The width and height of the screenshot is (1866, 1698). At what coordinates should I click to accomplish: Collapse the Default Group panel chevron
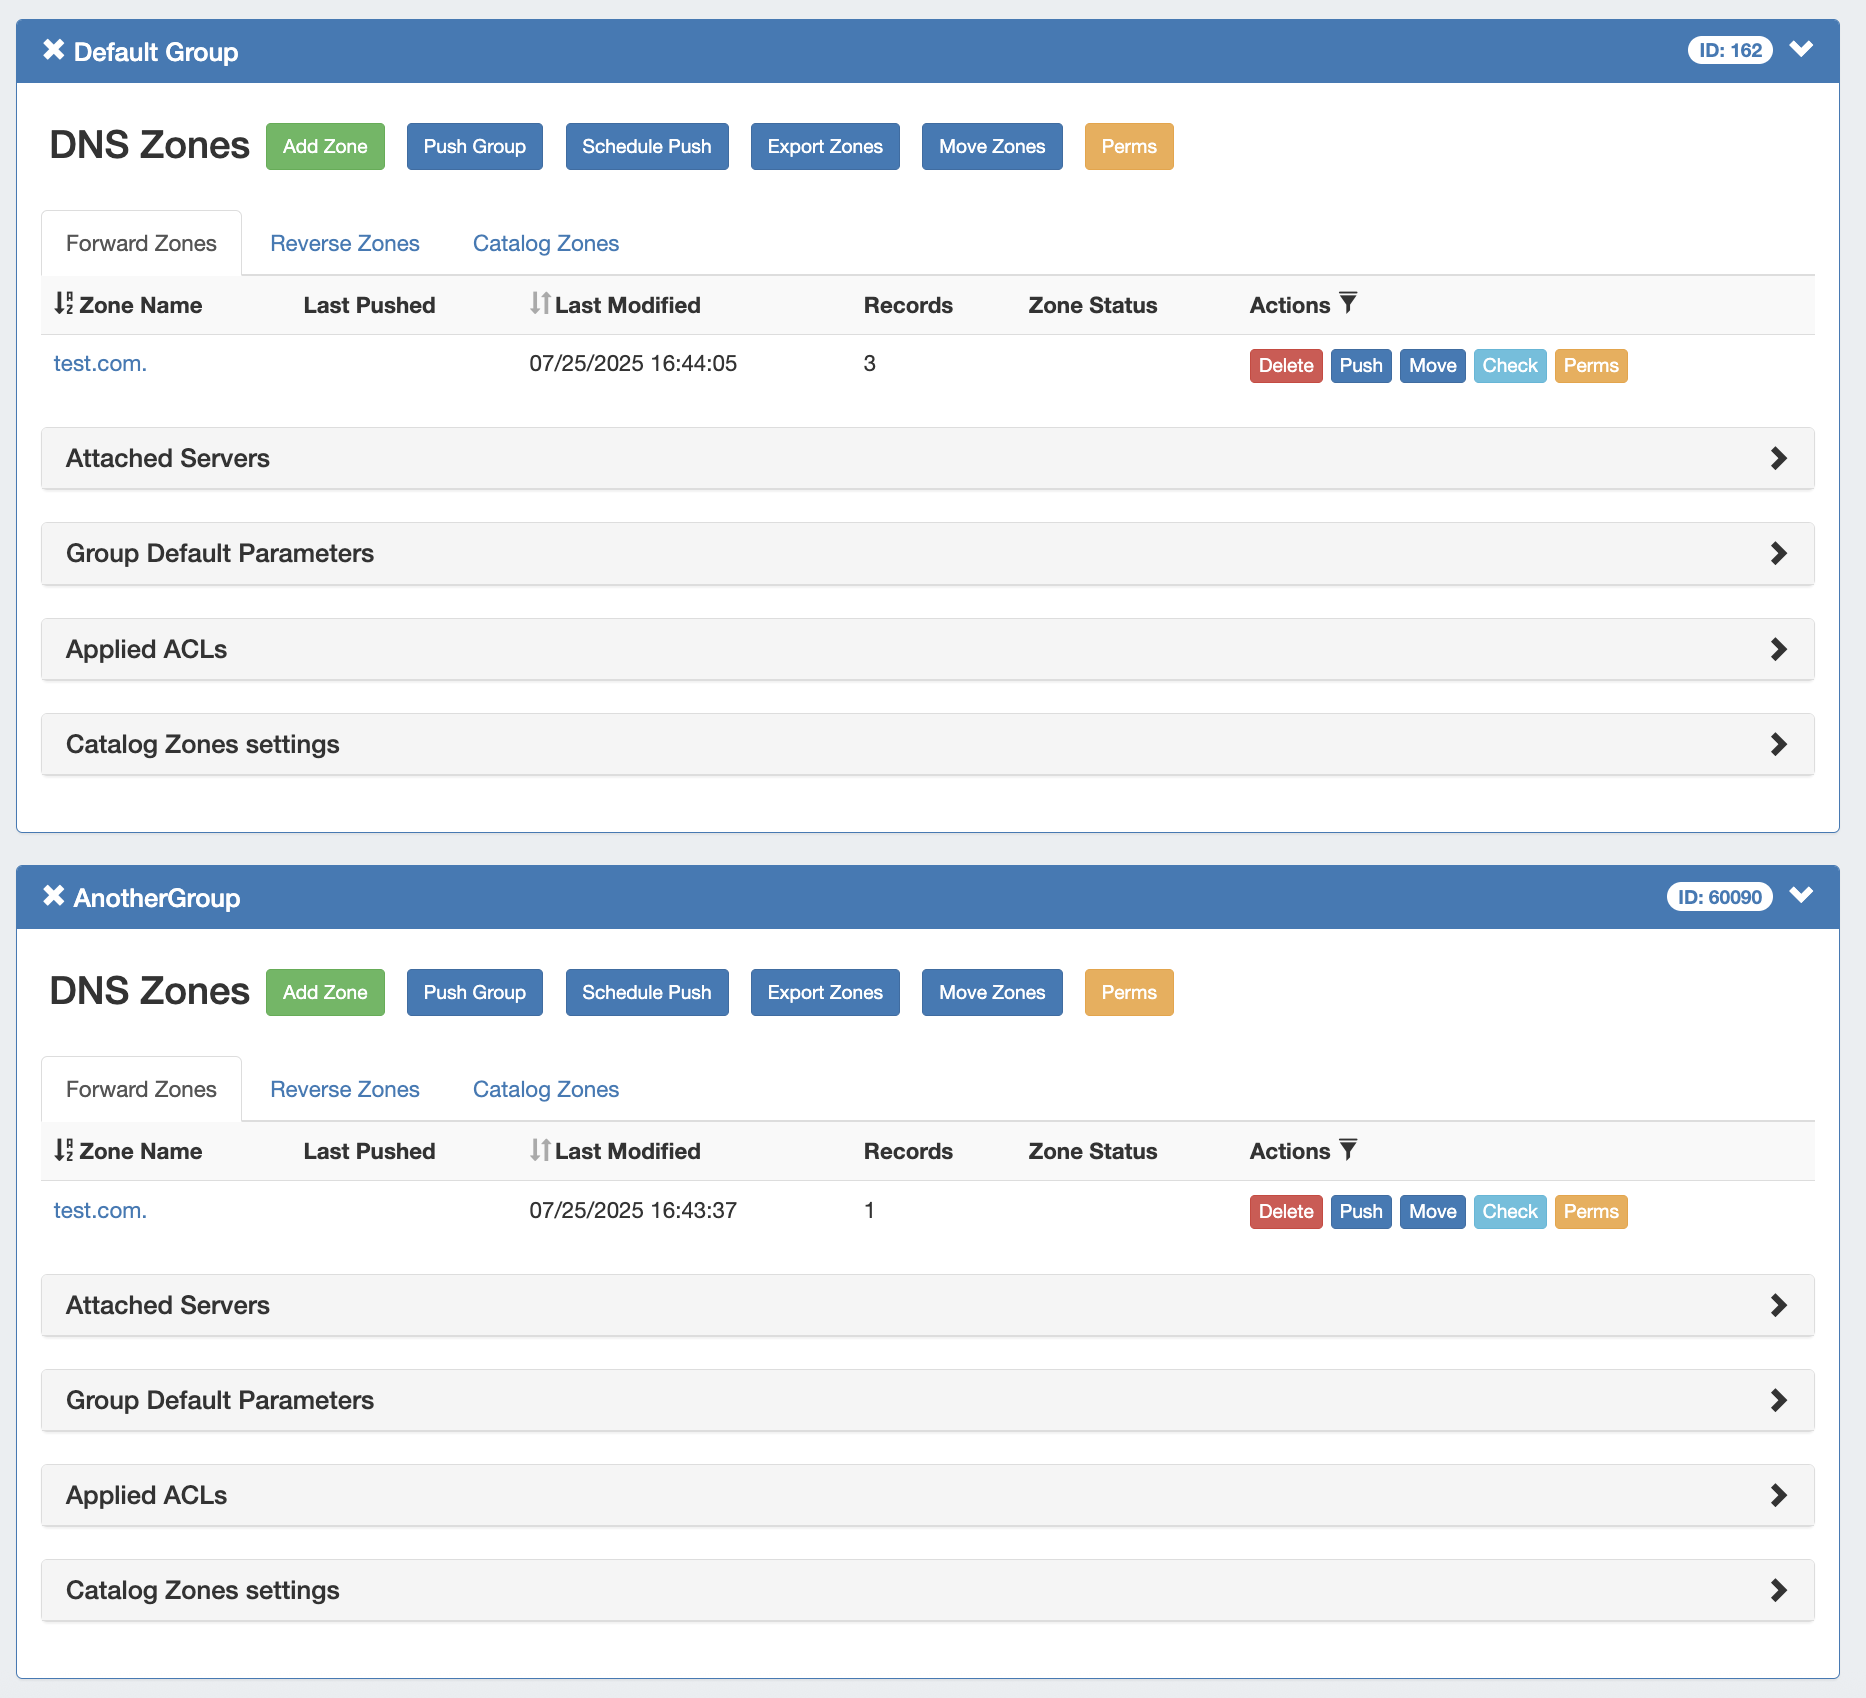1801,50
